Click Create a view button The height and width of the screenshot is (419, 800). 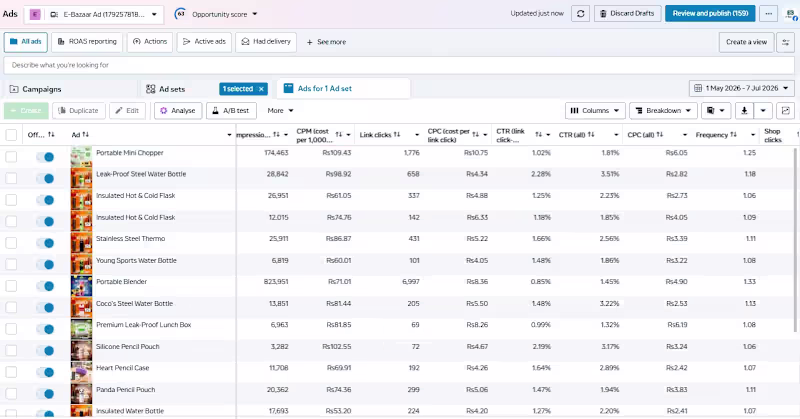click(746, 42)
